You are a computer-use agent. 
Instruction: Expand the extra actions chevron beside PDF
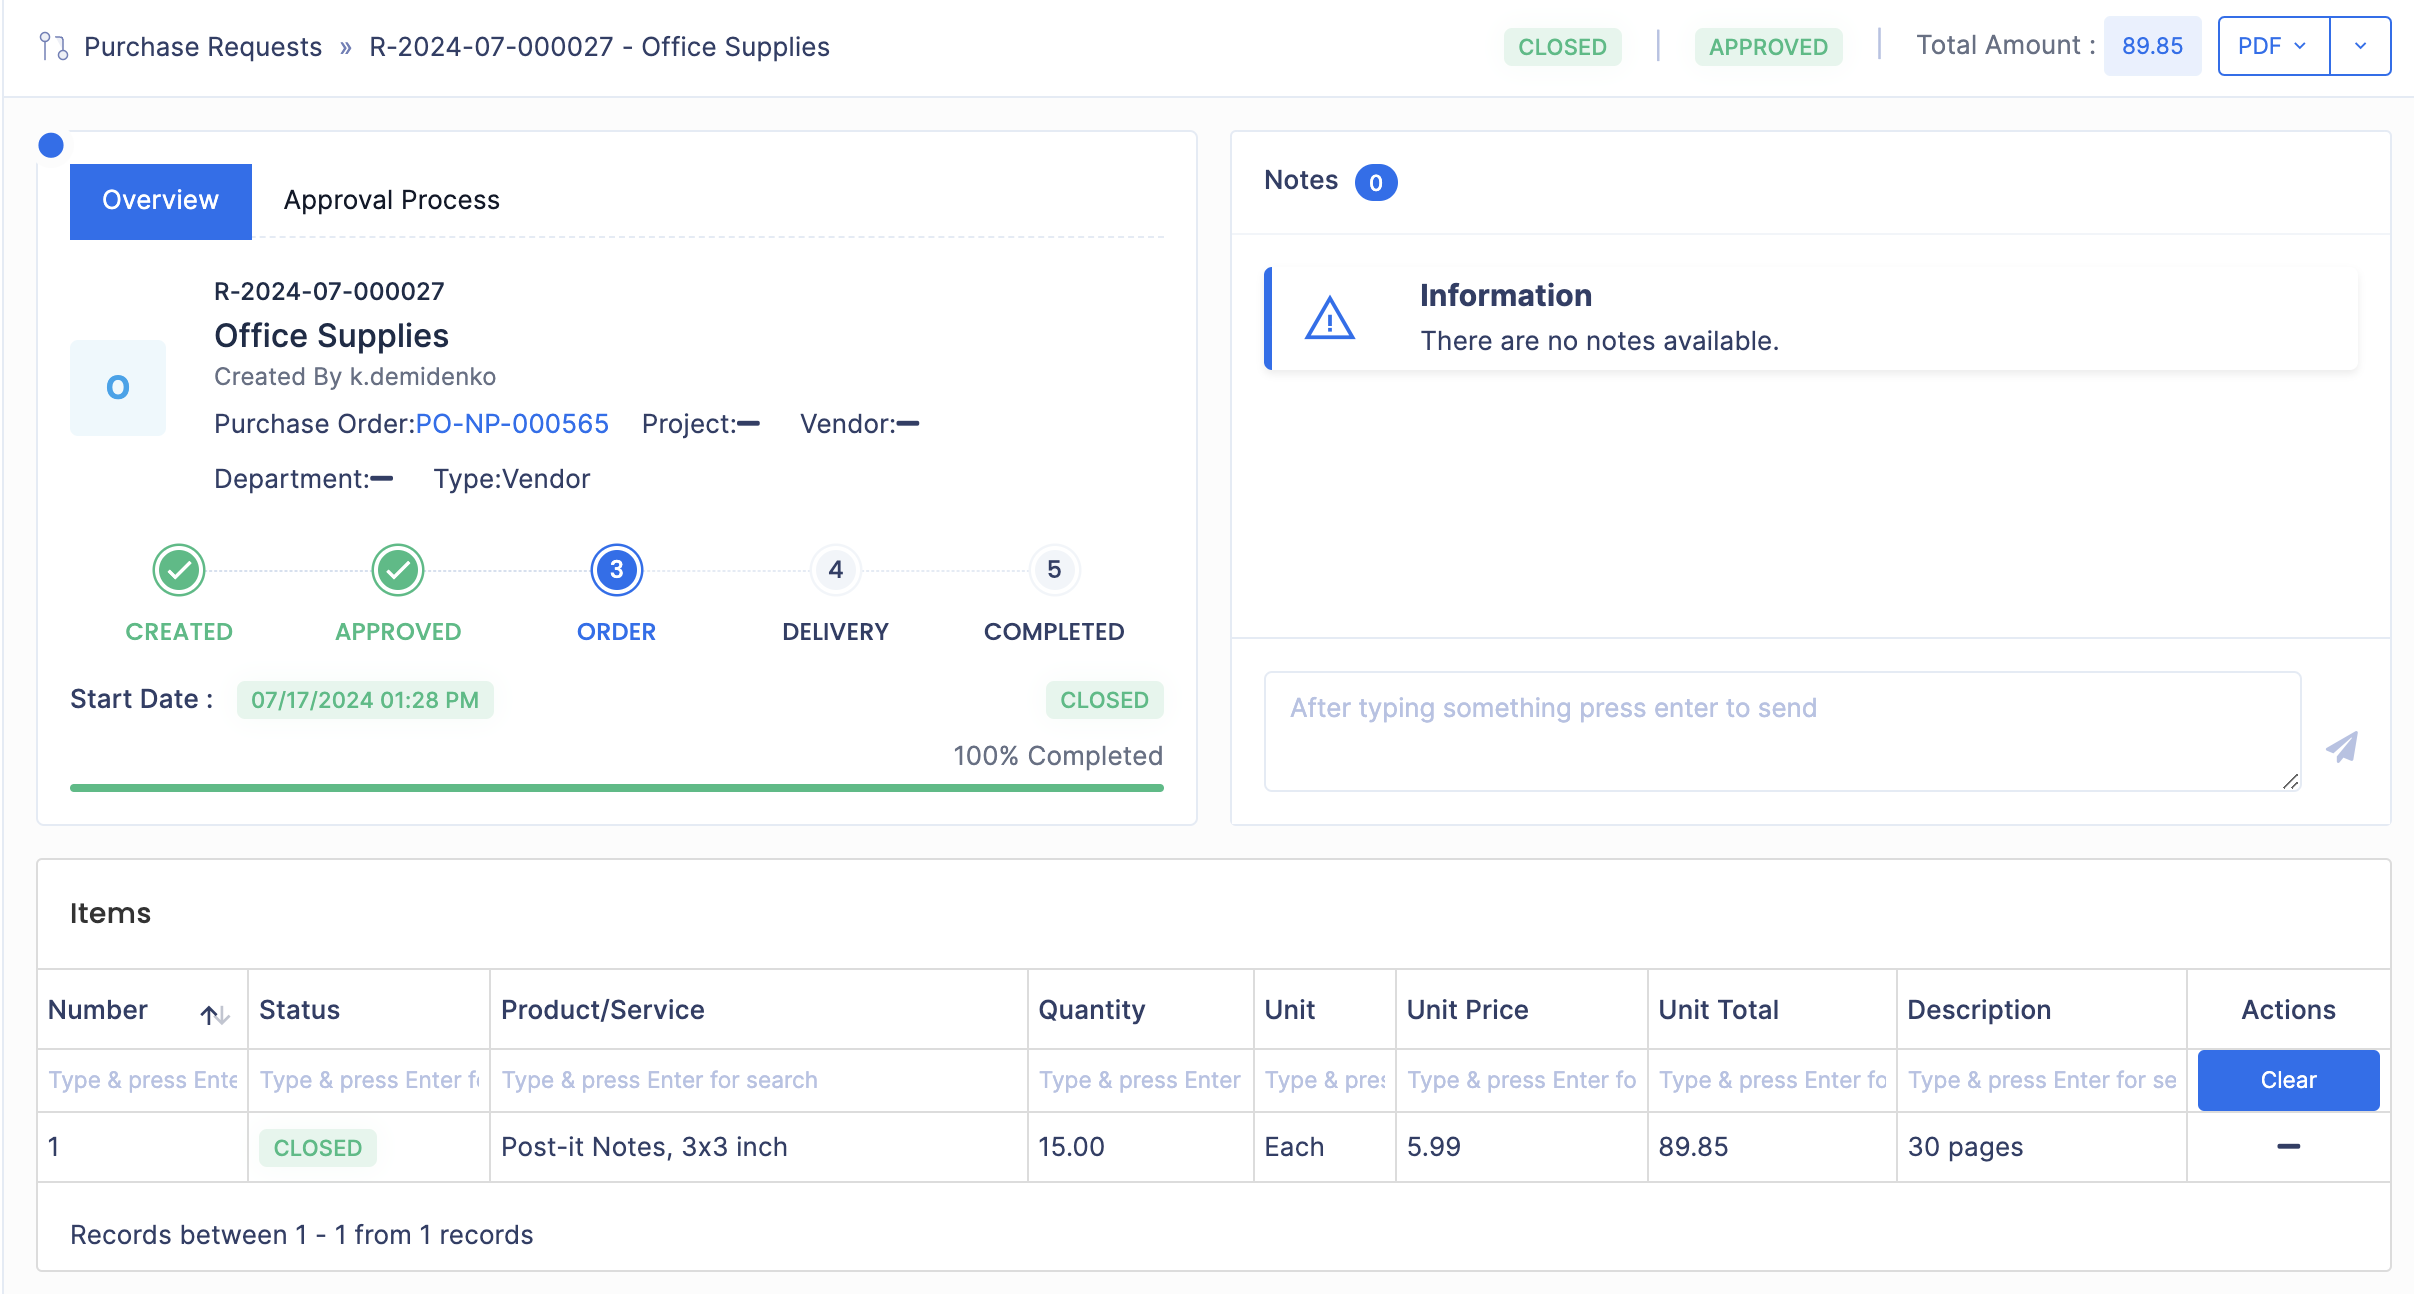[x=2360, y=46]
